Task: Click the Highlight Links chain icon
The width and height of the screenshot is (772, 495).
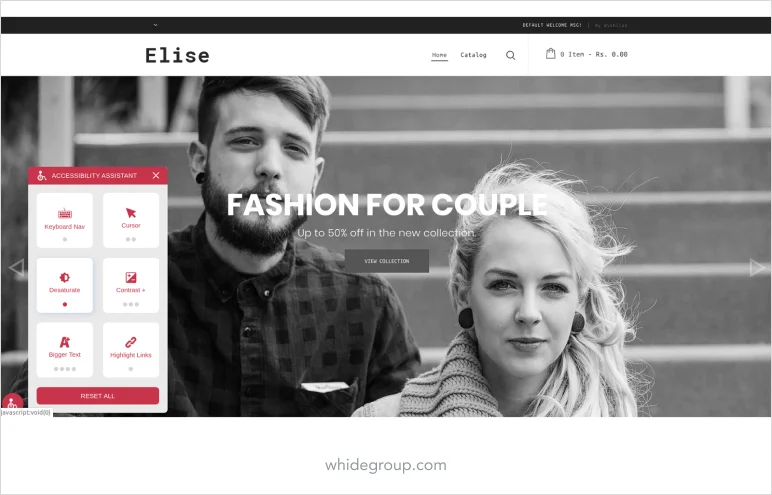Action: pos(131,342)
